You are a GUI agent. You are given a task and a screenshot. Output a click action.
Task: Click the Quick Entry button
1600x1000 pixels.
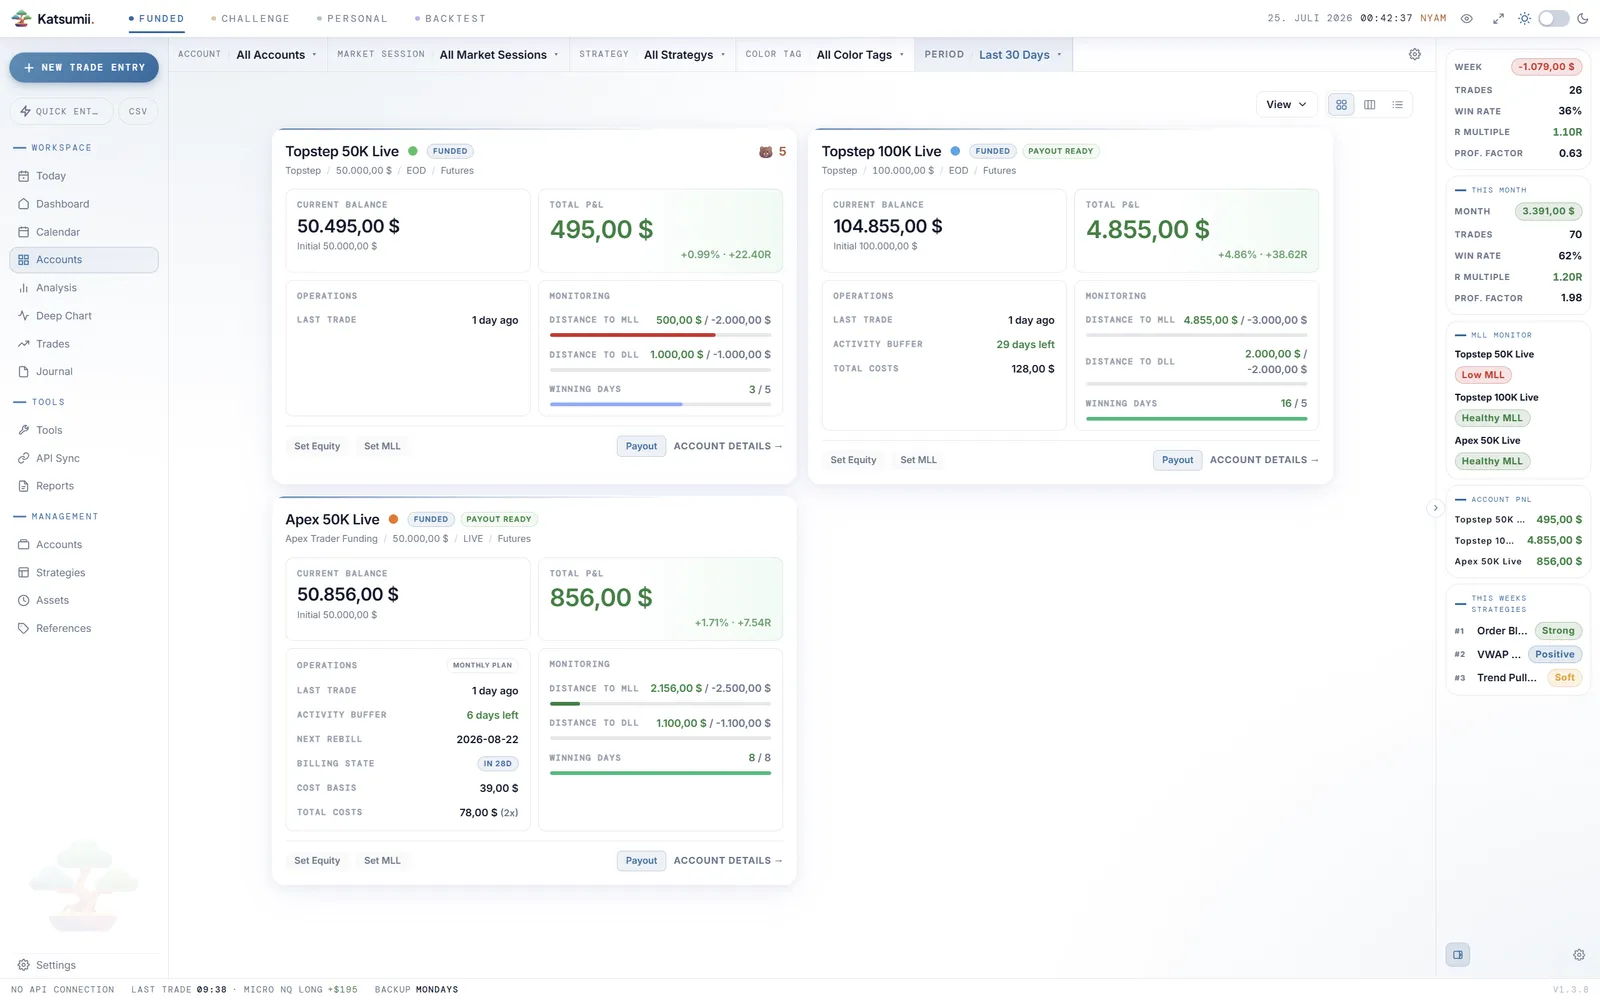(61, 111)
